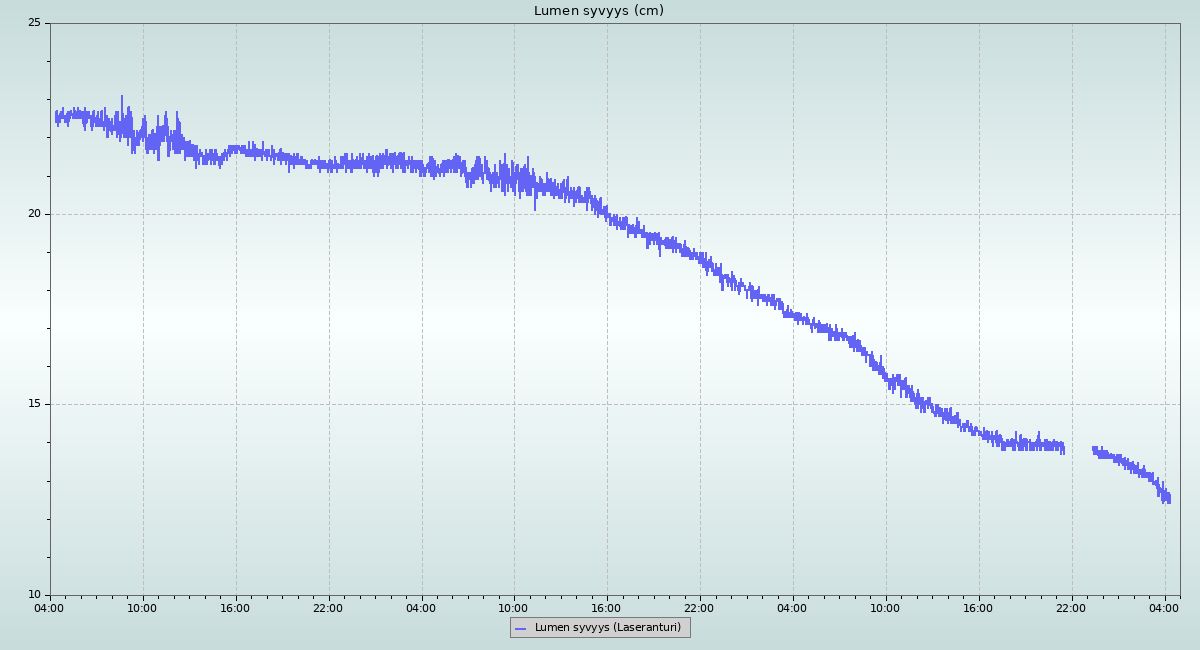The width and height of the screenshot is (1200, 650).
Task: Click the 15 label on the y-axis
Action: point(34,404)
